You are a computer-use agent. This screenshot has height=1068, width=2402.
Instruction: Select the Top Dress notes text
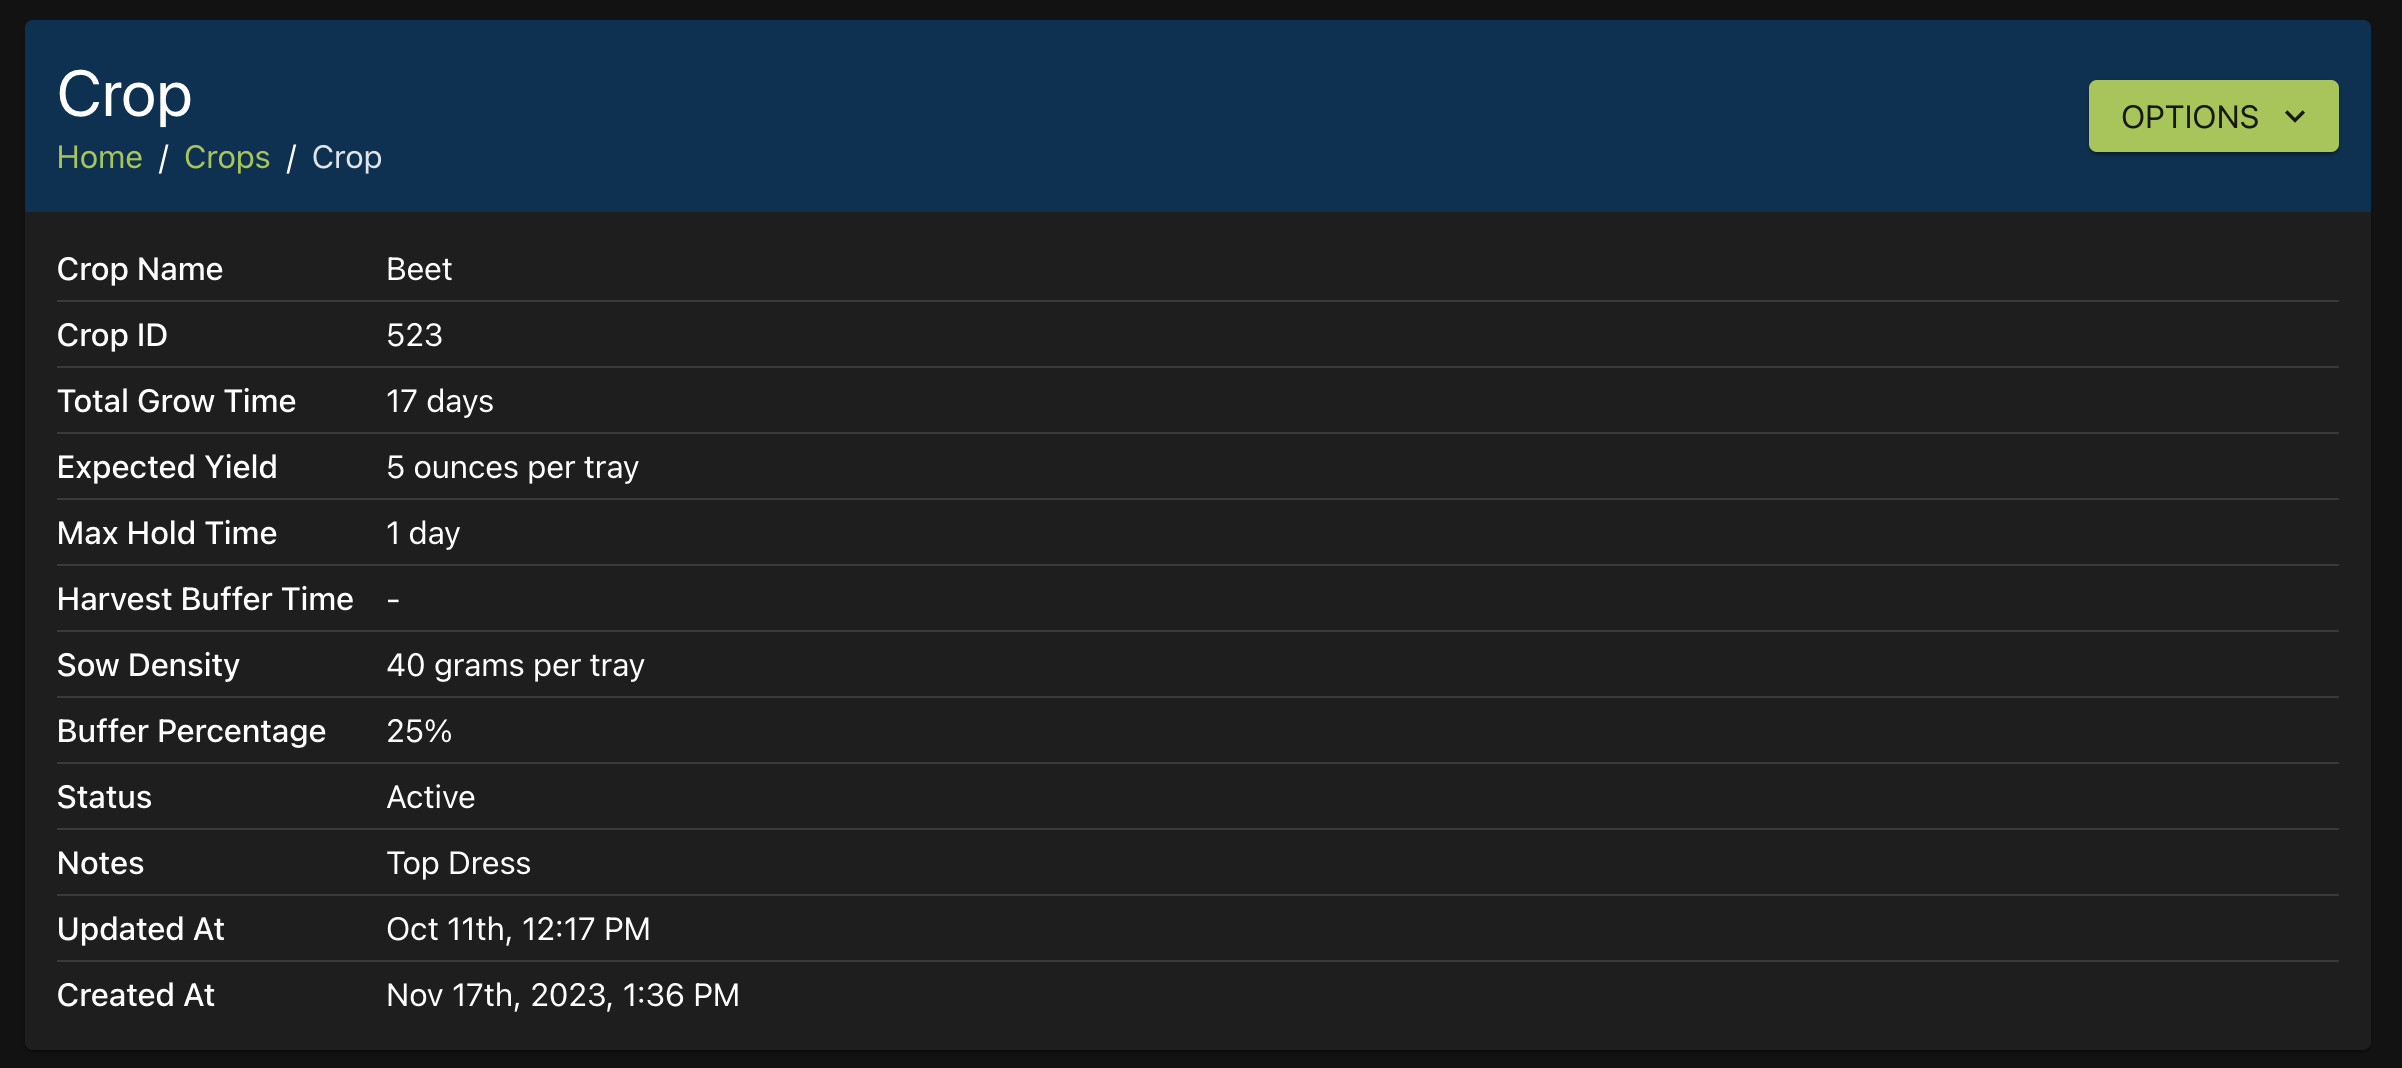458,863
